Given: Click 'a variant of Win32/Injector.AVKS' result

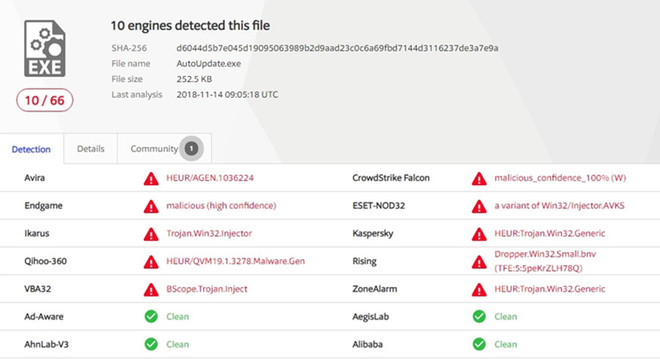Looking at the screenshot, I should (x=559, y=206).
